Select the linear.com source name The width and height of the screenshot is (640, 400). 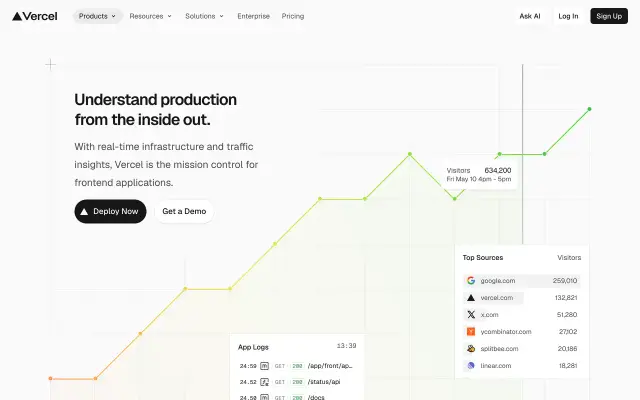496,366
